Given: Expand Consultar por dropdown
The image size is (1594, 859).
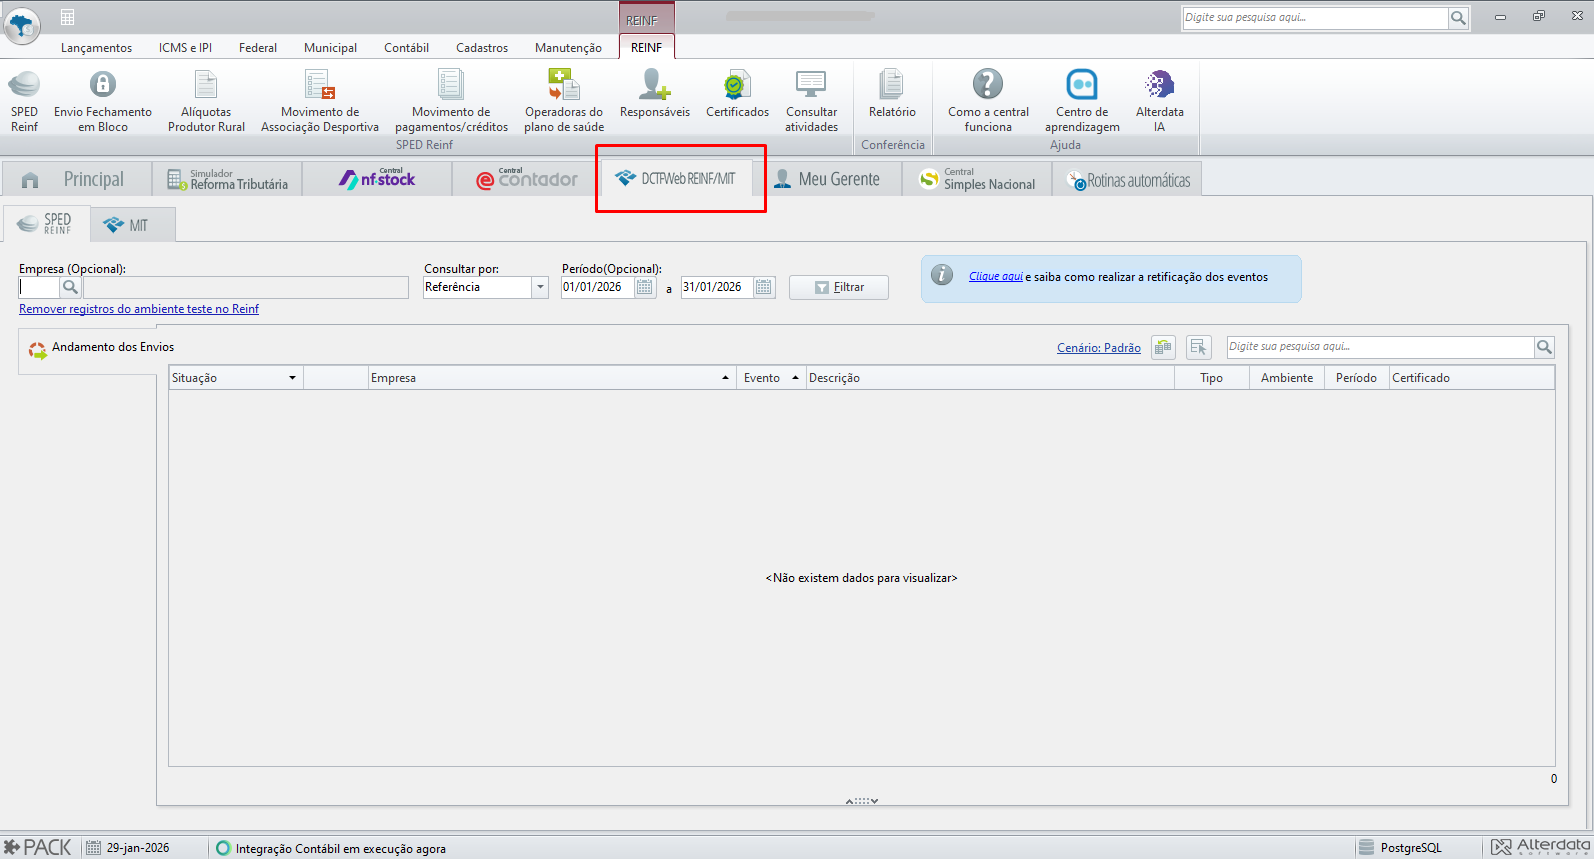Looking at the screenshot, I should pos(540,287).
